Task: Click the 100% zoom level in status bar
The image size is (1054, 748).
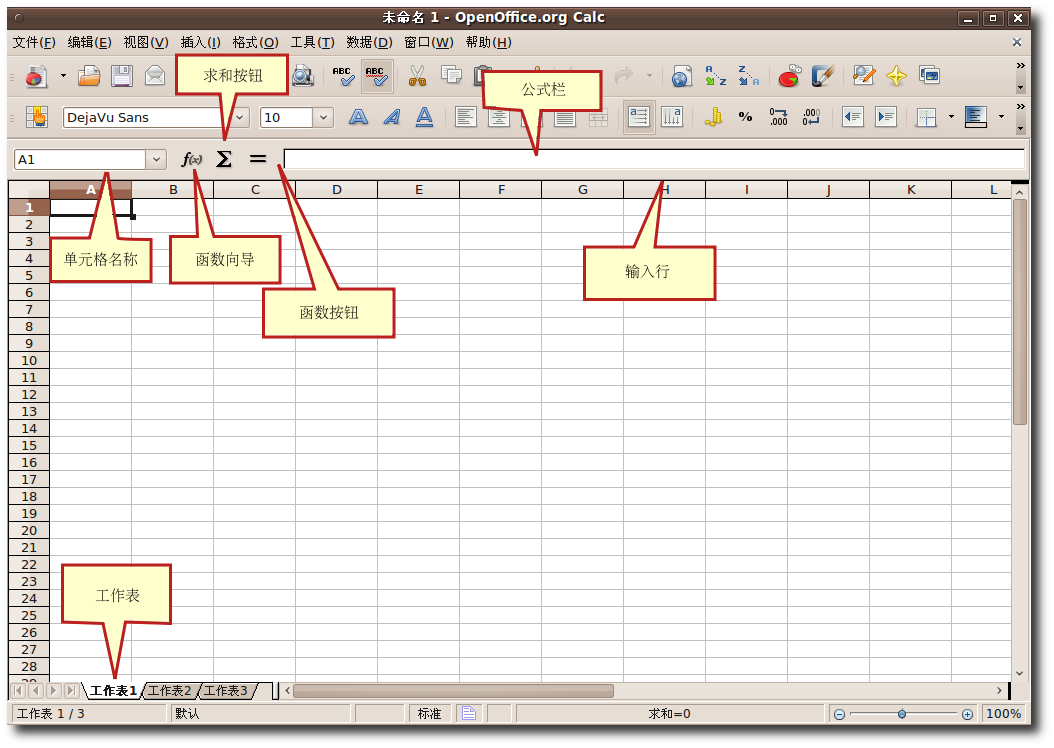Action: tap(1003, 714)
